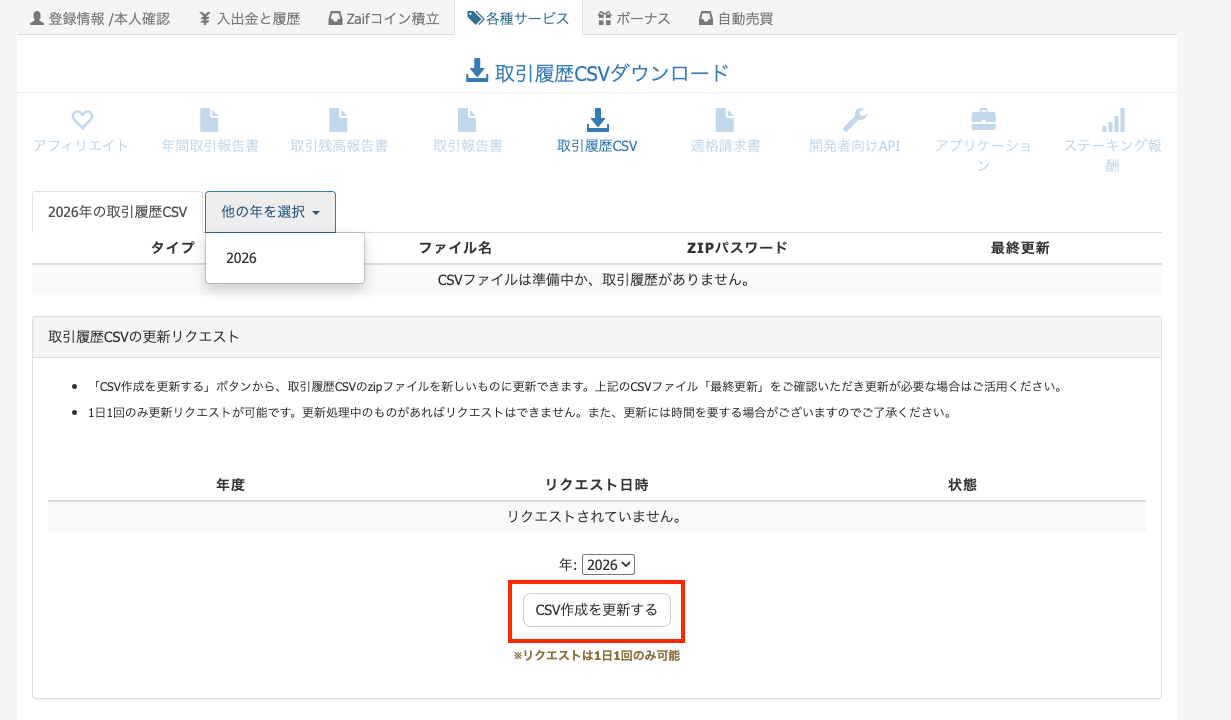Open the ボーナス tab

(x=634, y=18)
